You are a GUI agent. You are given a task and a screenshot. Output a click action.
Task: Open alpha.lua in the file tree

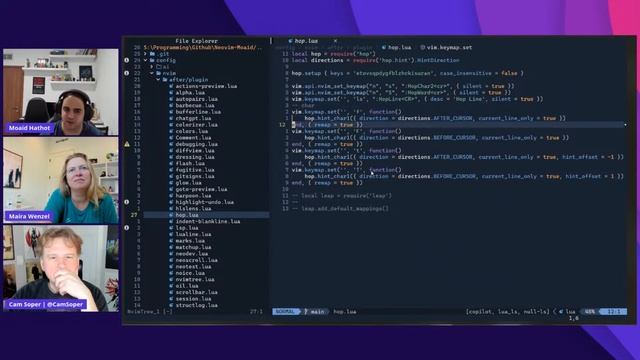pos(190,93)
